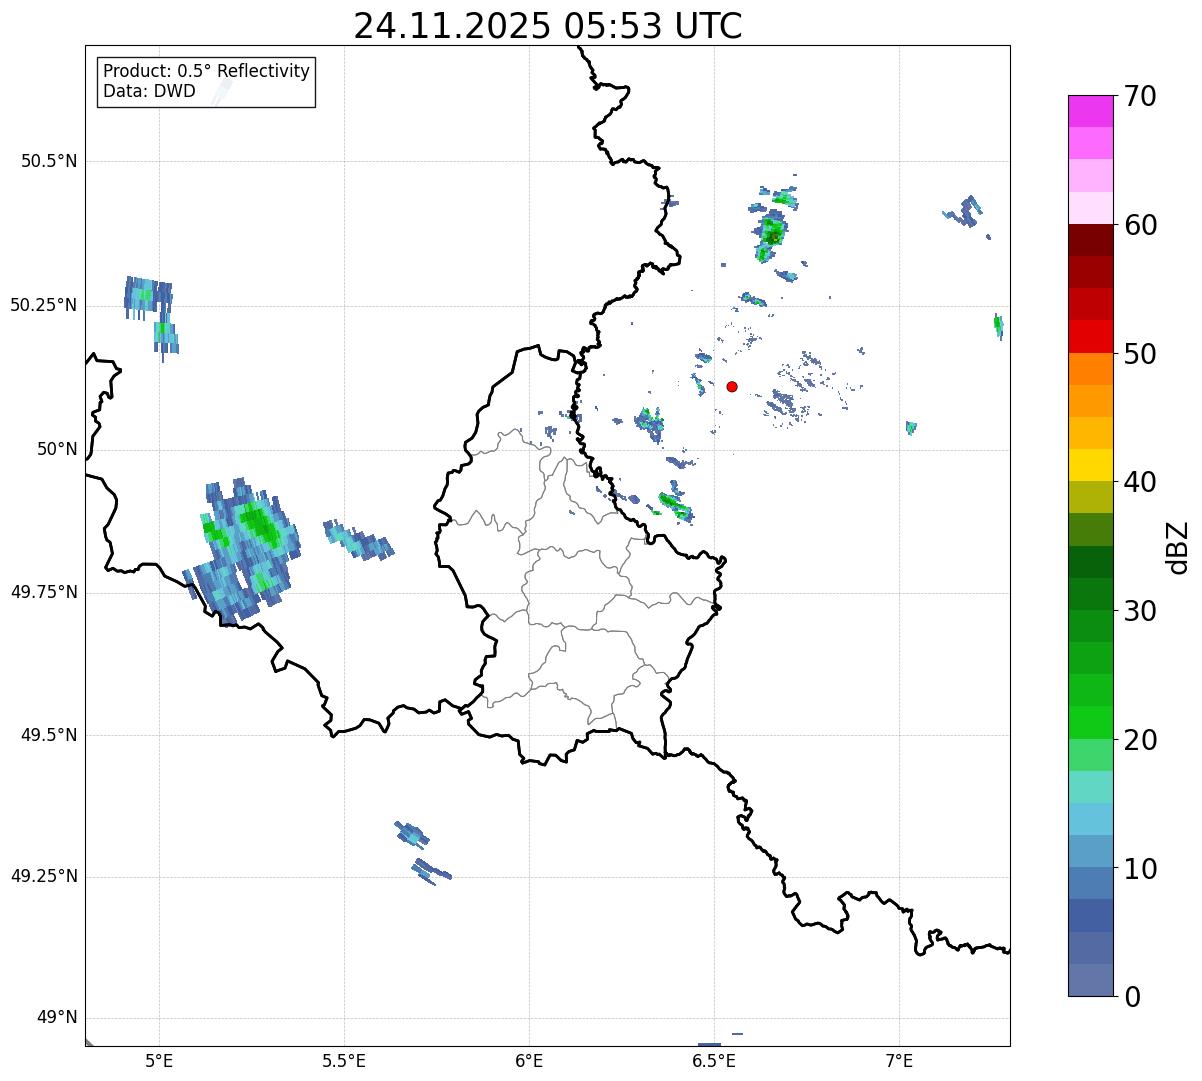Click the red station marker dot

tap(732, 386)
